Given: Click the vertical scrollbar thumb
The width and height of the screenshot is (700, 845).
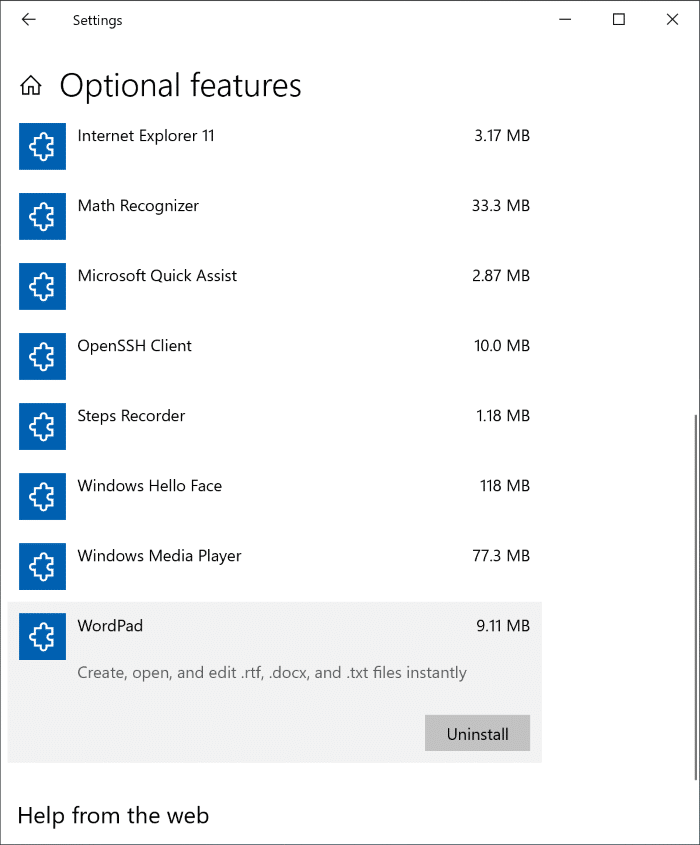Looking at the screenshot, I should [x=696, y=597].
